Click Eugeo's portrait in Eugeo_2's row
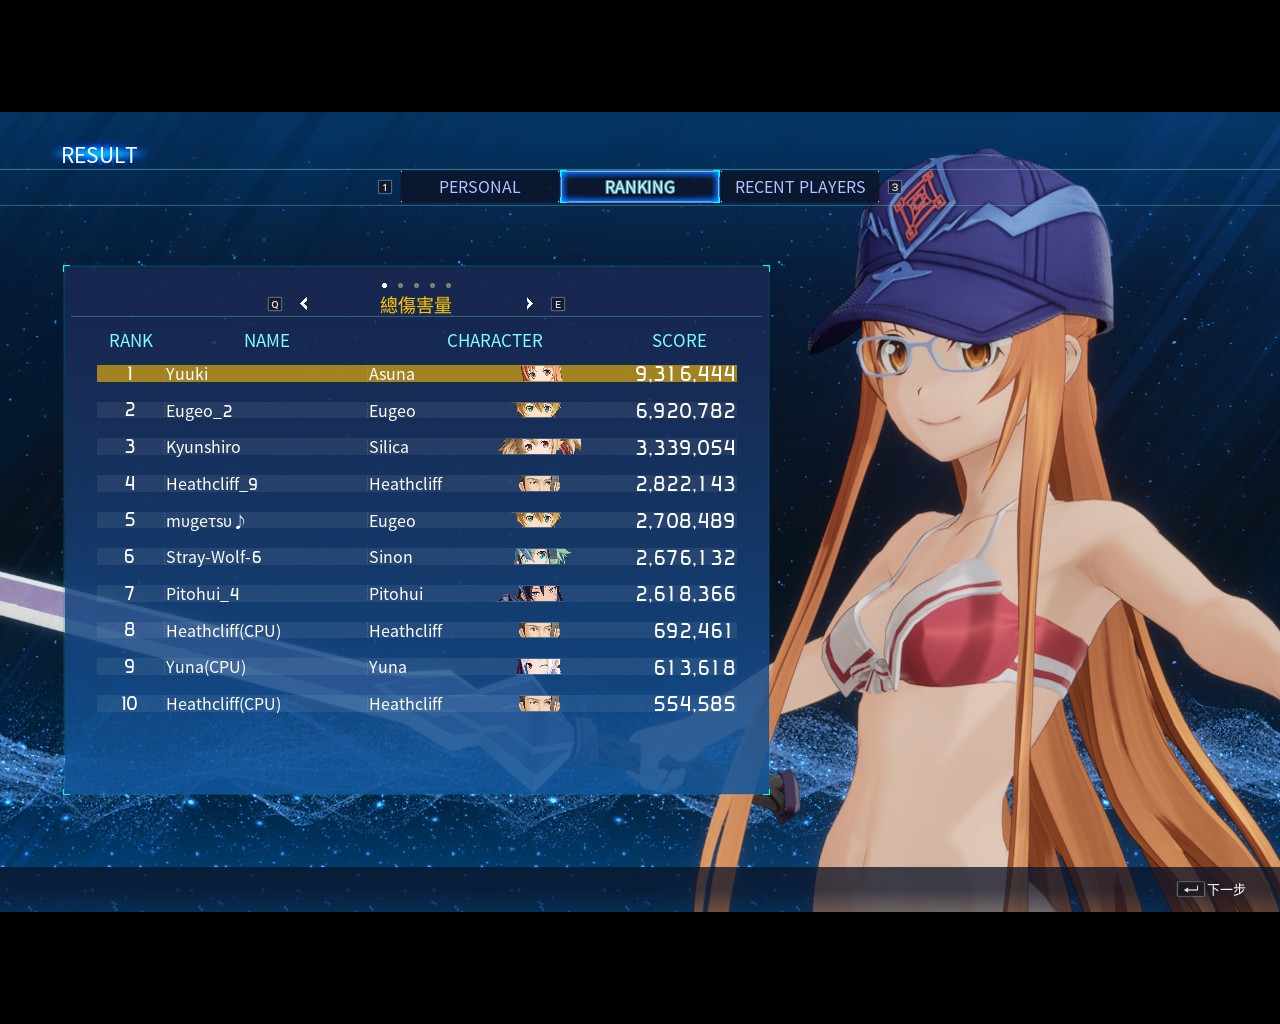Viewport: 1280px width, 1024px height. pyautogui.click(x=538, y=410)
